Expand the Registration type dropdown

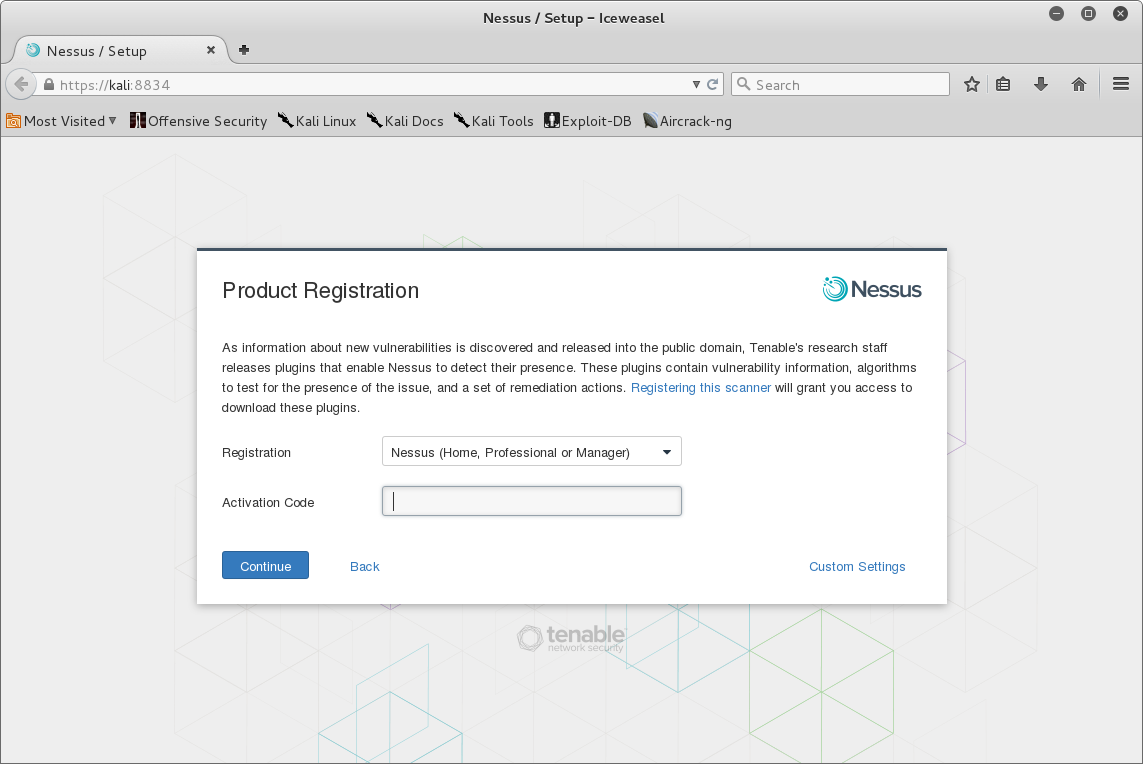531,452
